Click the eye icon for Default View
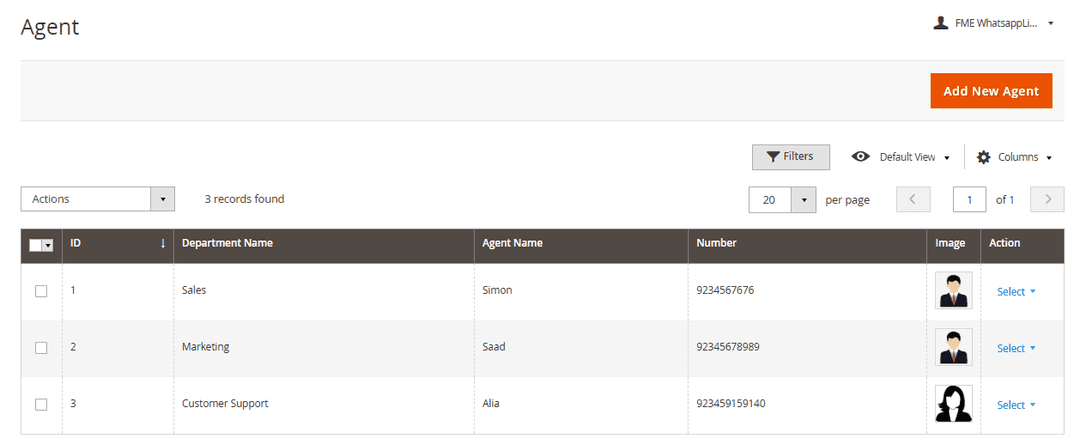Image resolution: width=1080 pixels, height=446 pixels. coord(860,157)
